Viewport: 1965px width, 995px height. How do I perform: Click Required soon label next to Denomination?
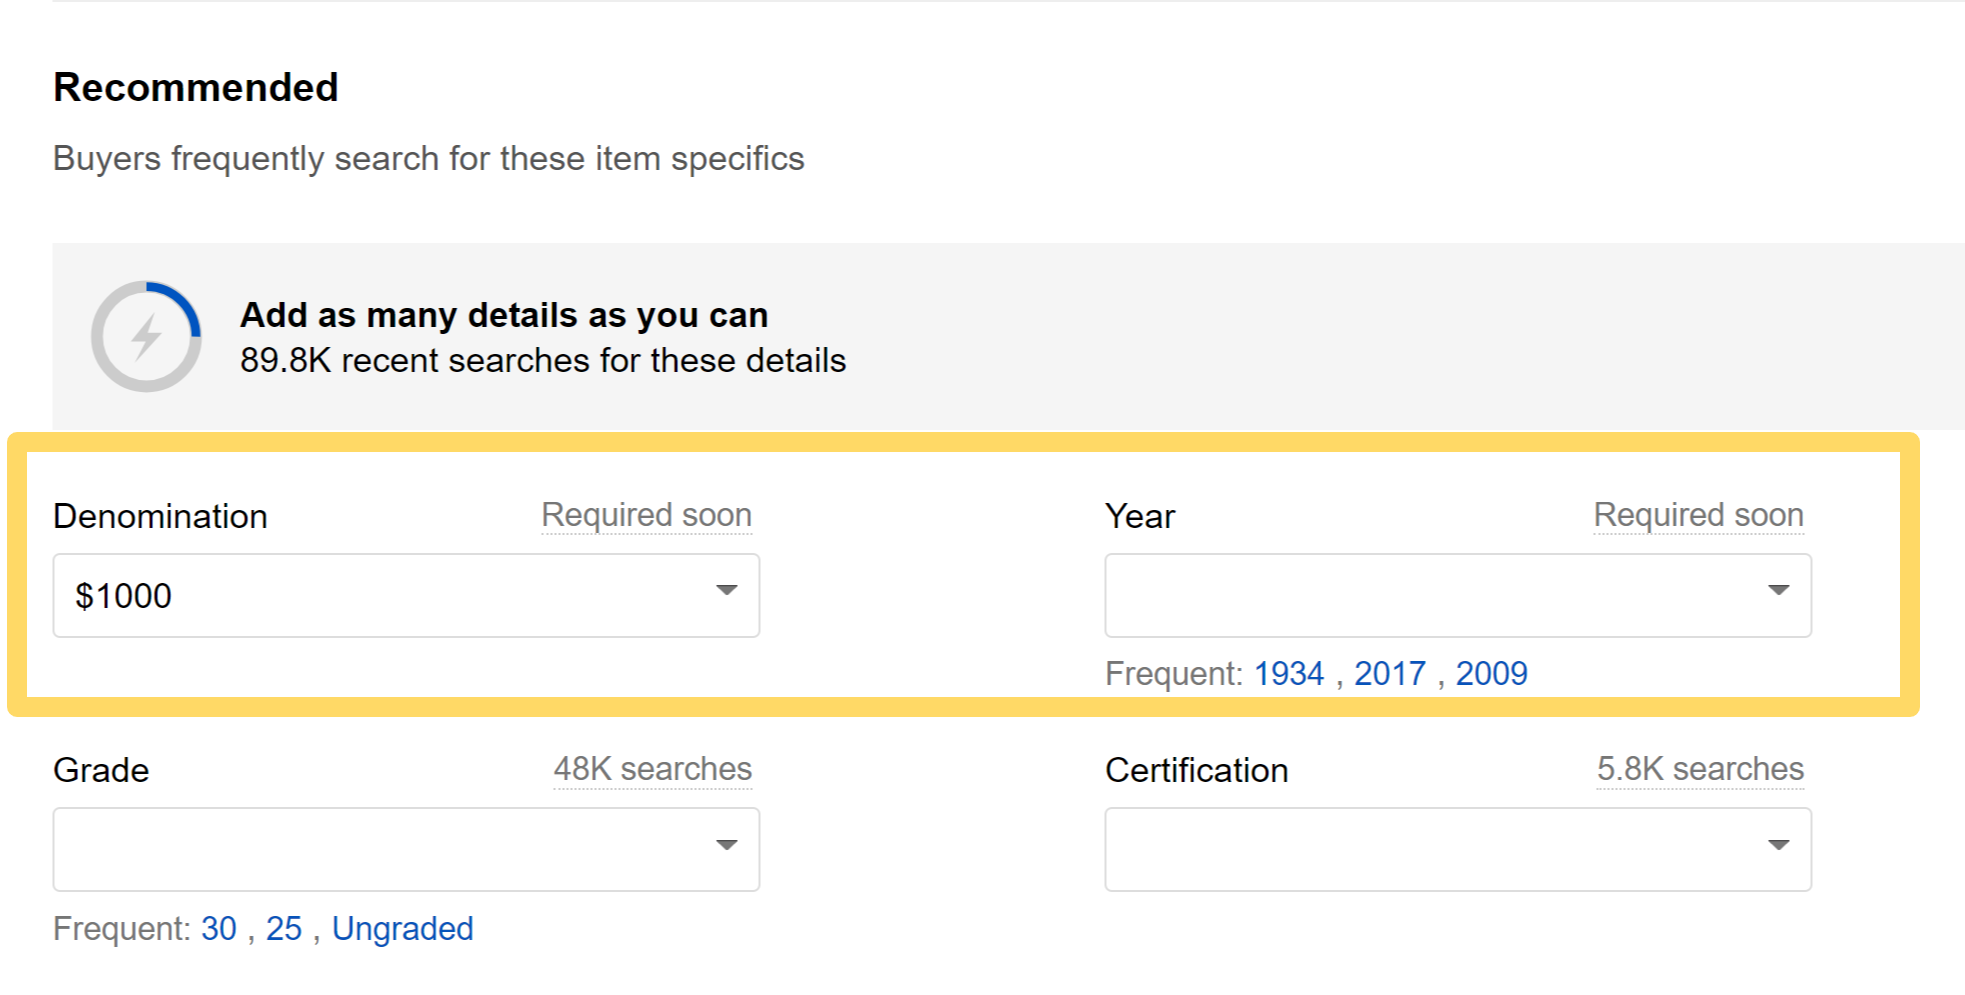(646, 515)
